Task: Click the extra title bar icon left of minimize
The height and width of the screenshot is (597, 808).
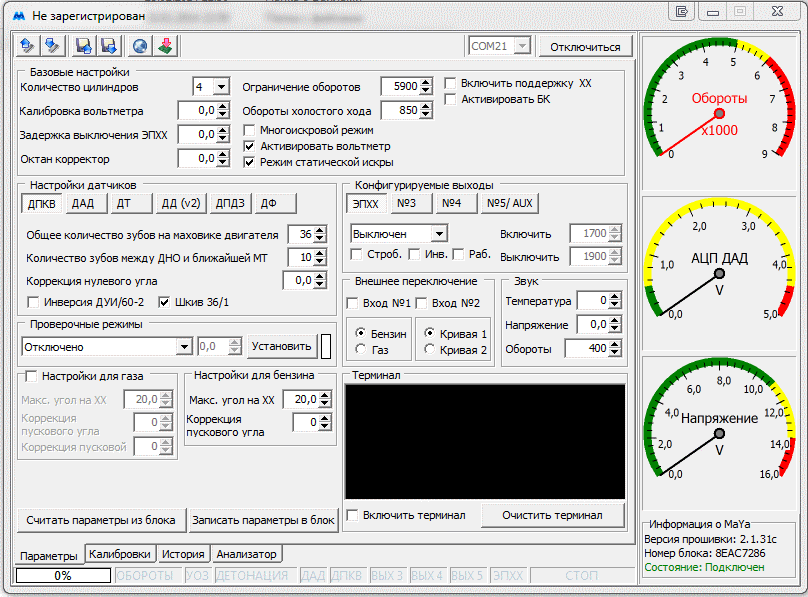Action: pos(684,12)
